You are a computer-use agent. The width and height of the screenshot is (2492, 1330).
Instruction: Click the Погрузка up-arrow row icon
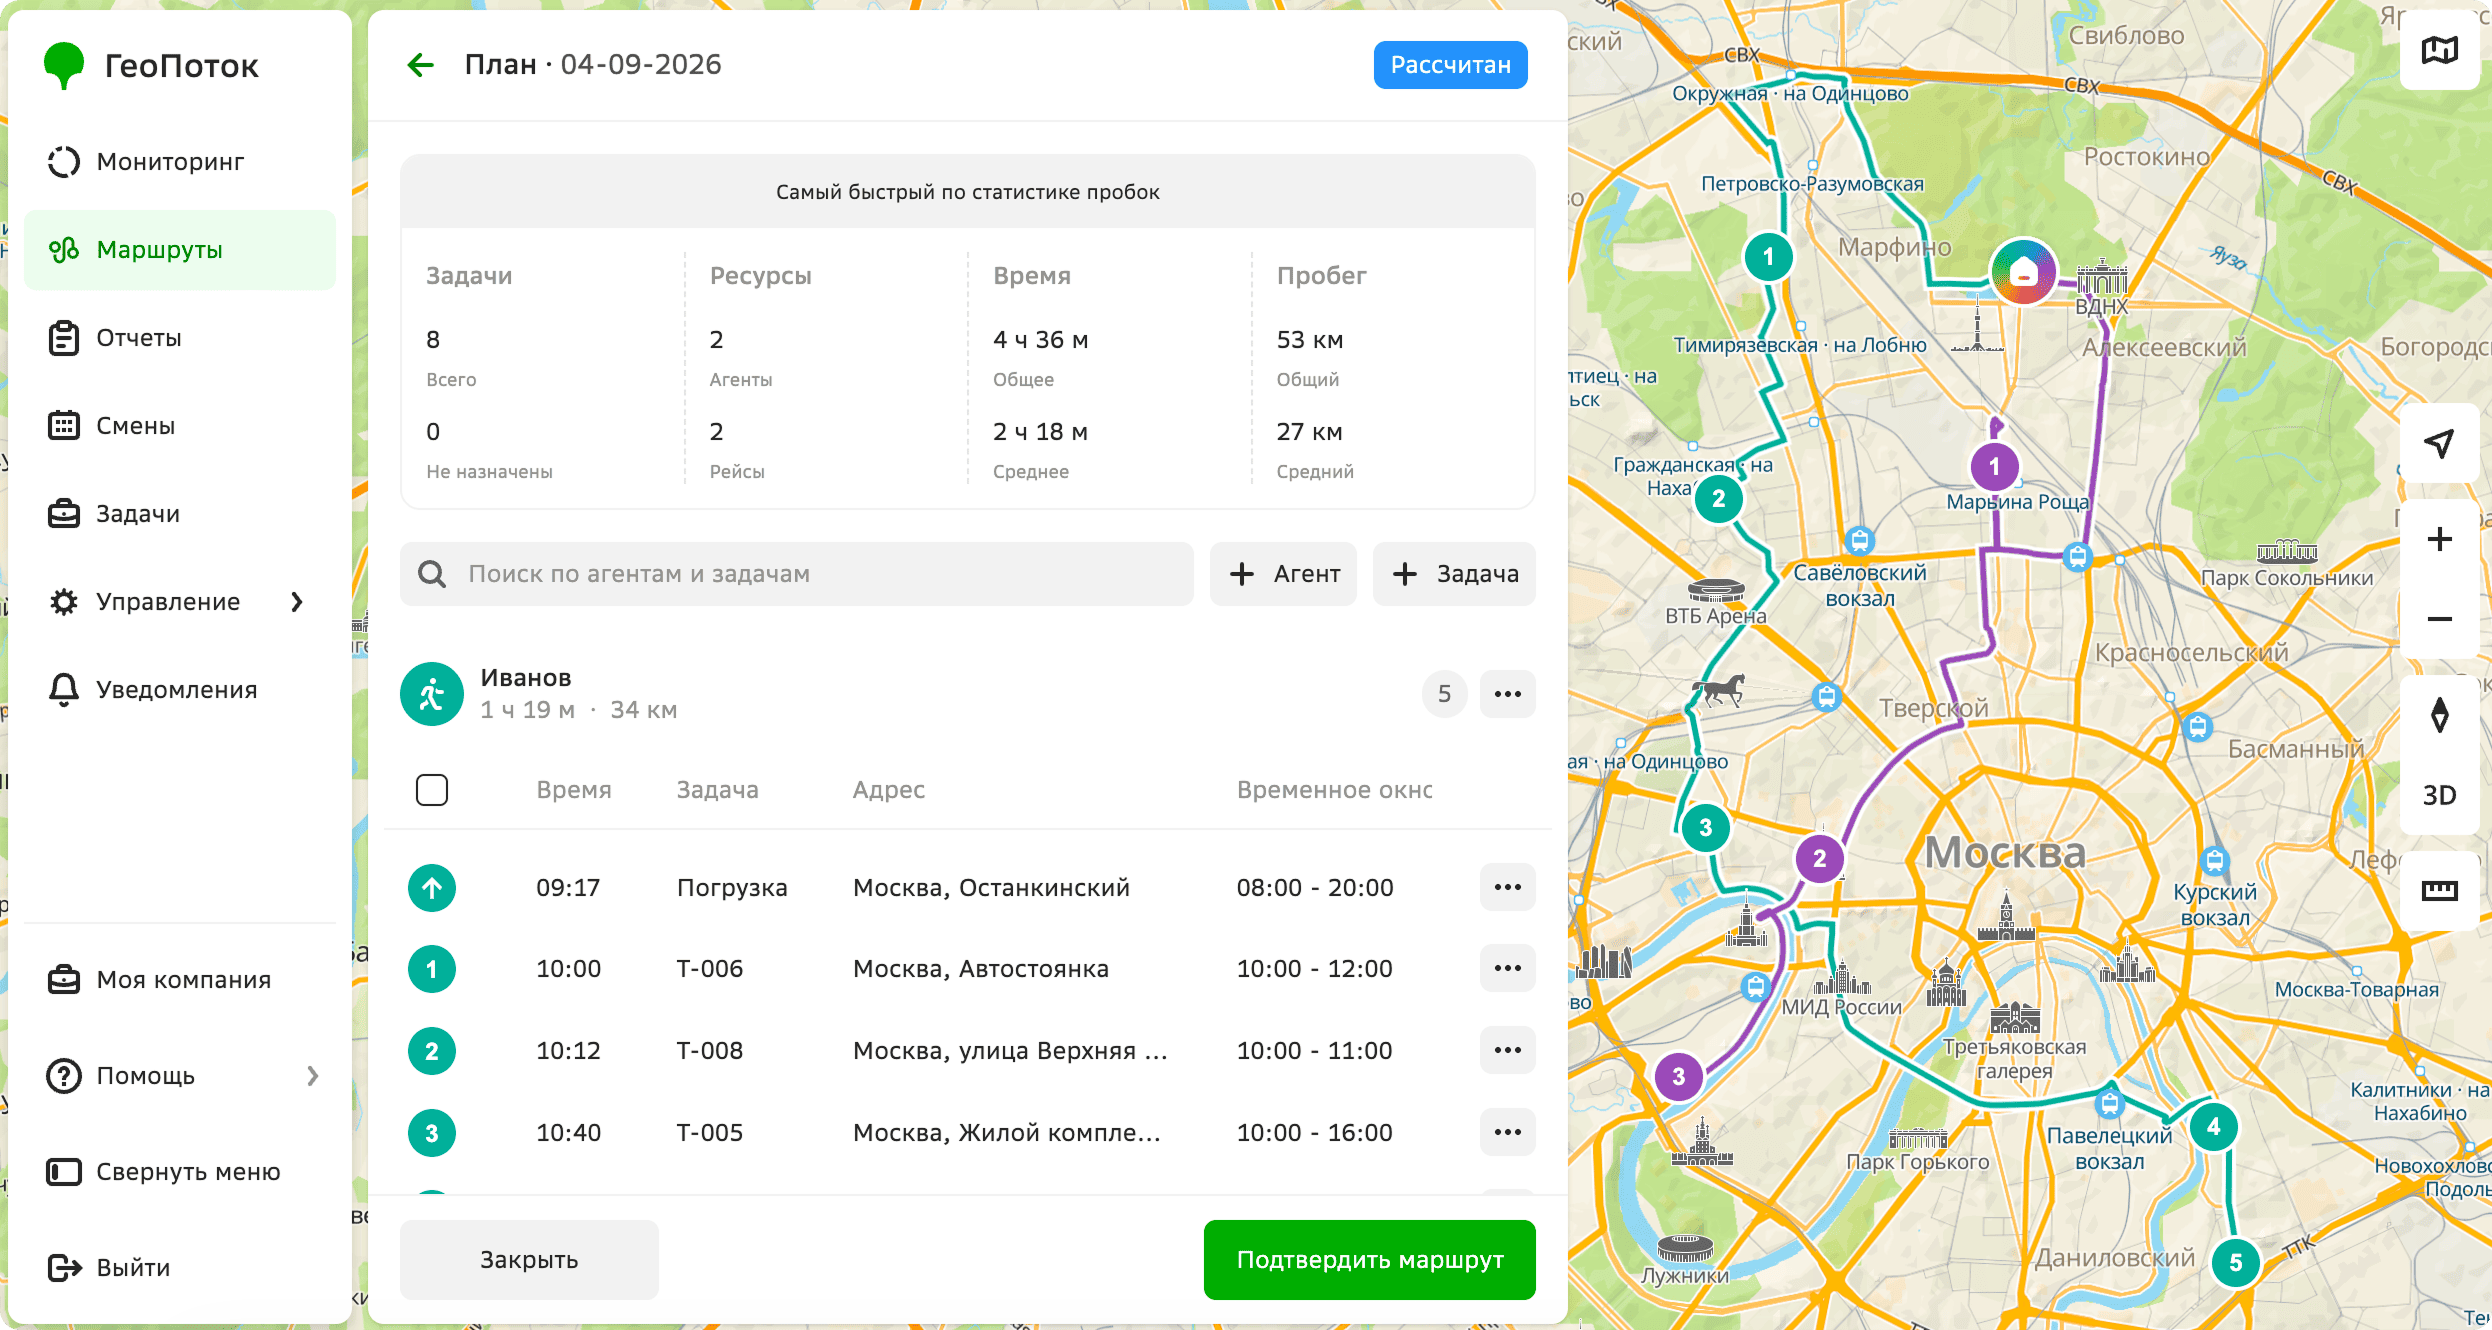(432, 887)
